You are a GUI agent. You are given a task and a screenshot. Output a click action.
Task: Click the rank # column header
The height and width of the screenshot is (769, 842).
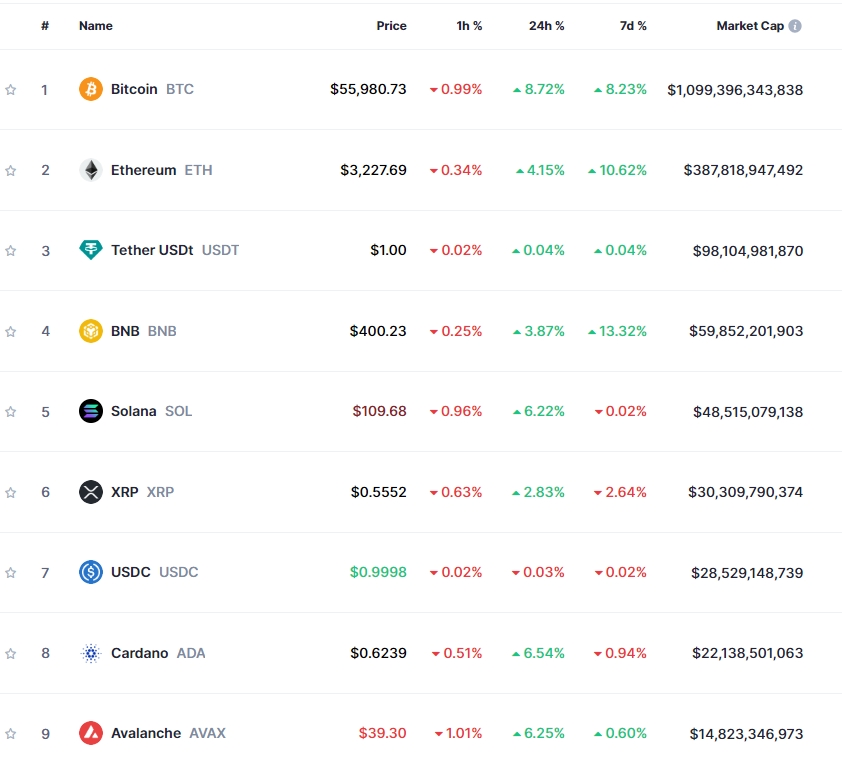click(x=45, y=26)
